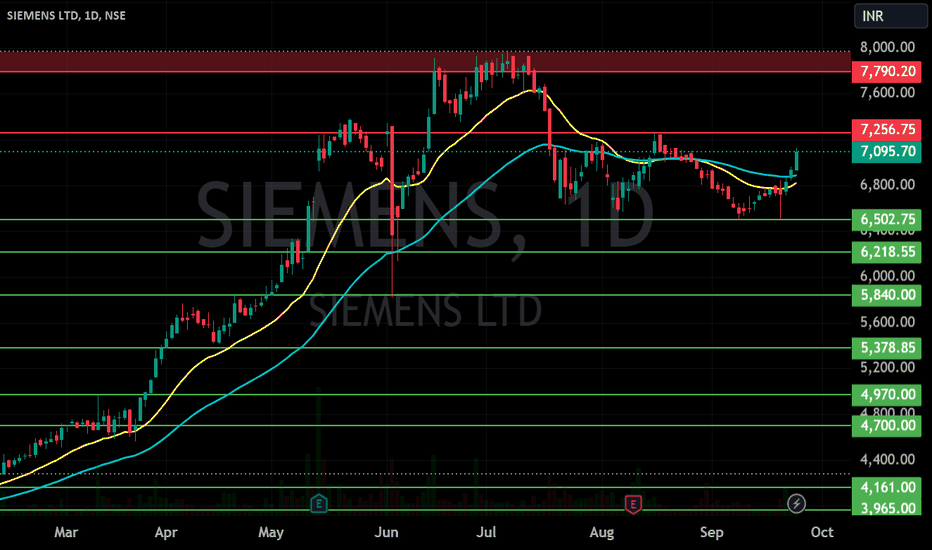Select the 5,378.85 support level label
This screenshot has height=550, width=932.
click(887, 348)
